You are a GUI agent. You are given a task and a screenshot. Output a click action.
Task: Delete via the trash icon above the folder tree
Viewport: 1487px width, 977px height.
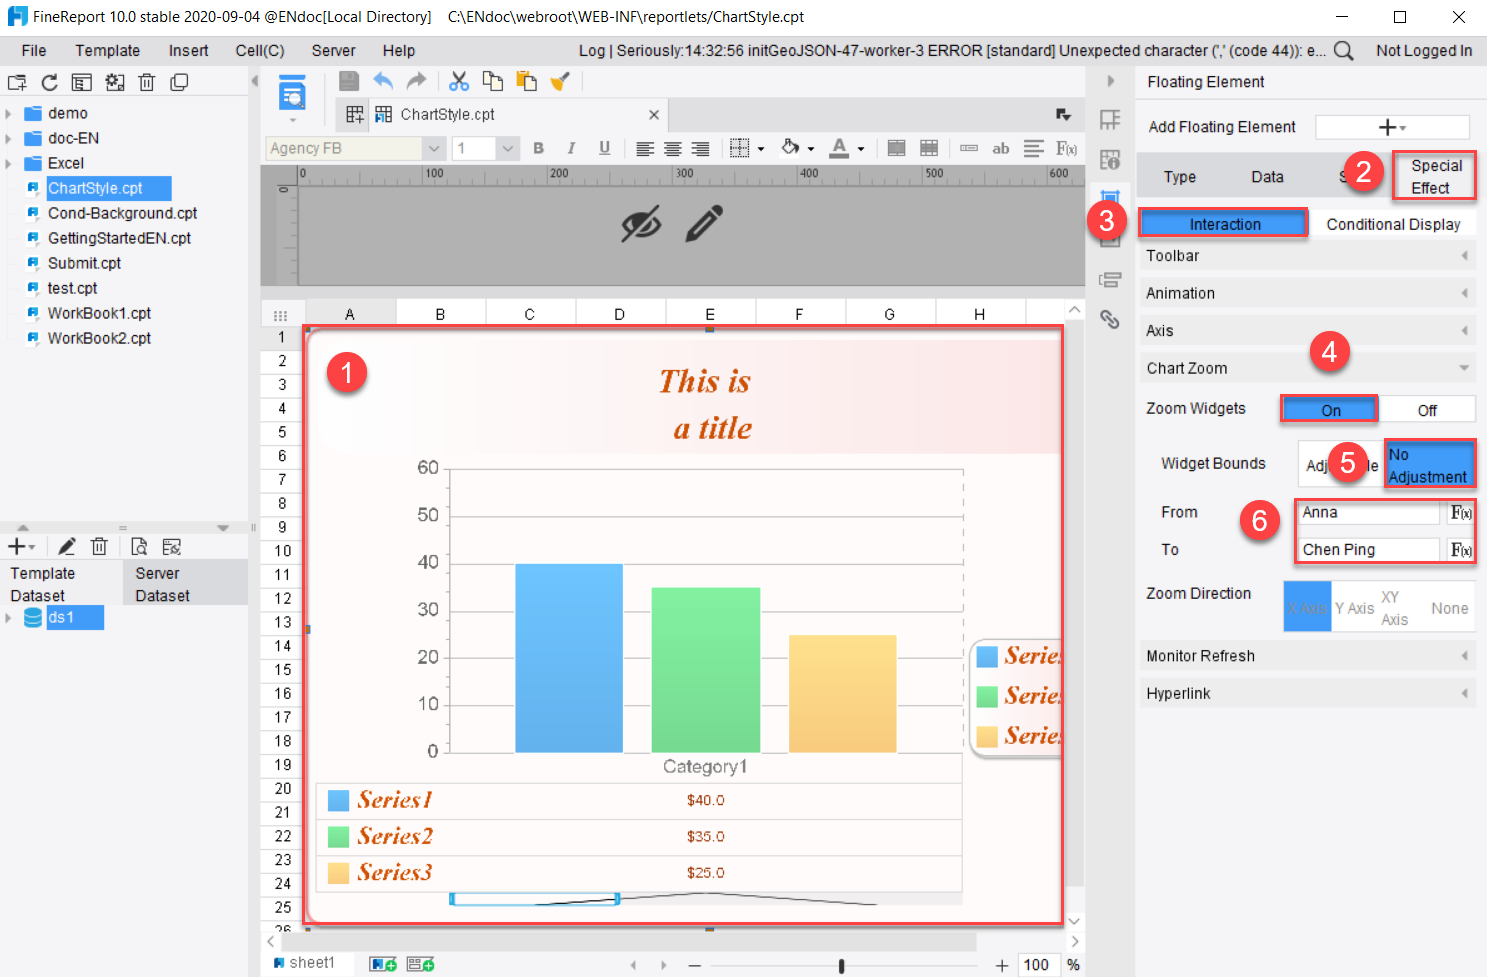(147, 82)
